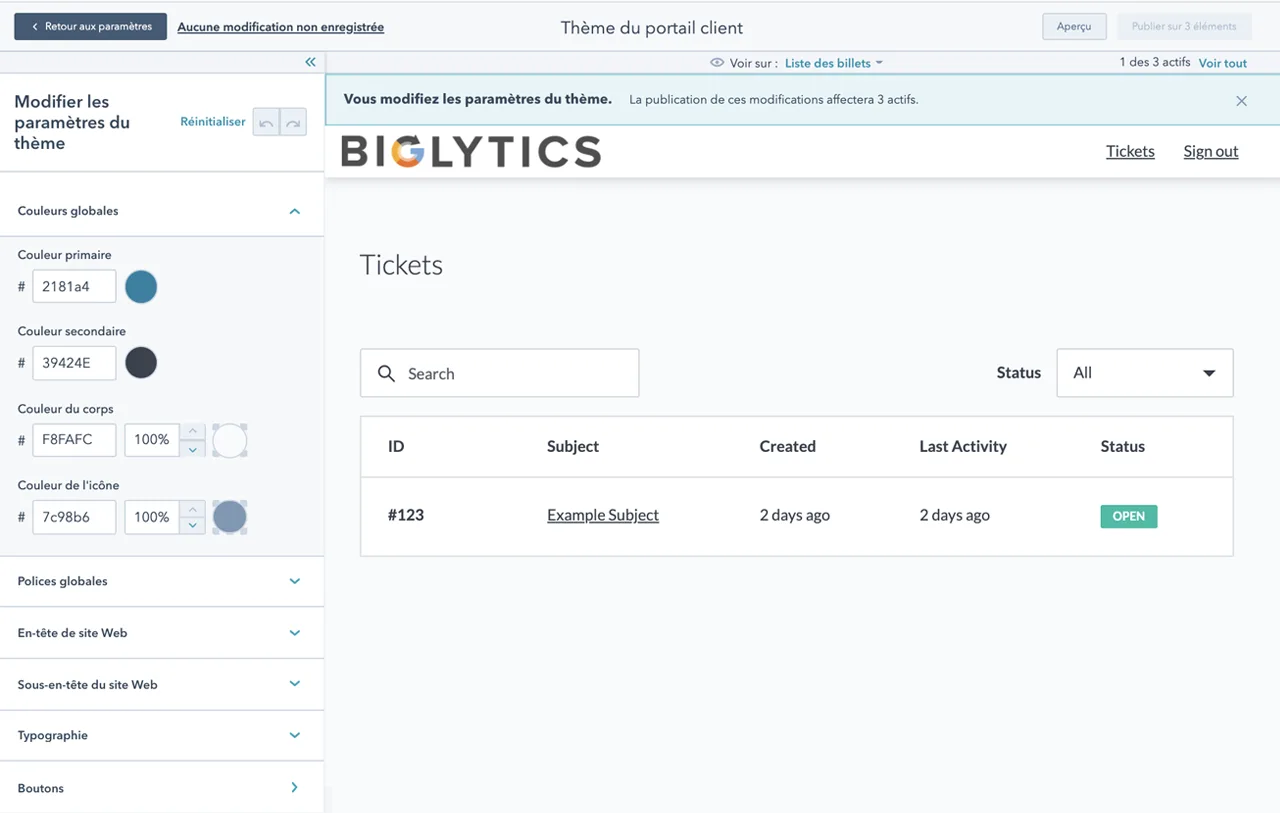This screenshot has width=1280, height=813.
Task: Open the Status filter dropdown
Action: pos(1144,373)
